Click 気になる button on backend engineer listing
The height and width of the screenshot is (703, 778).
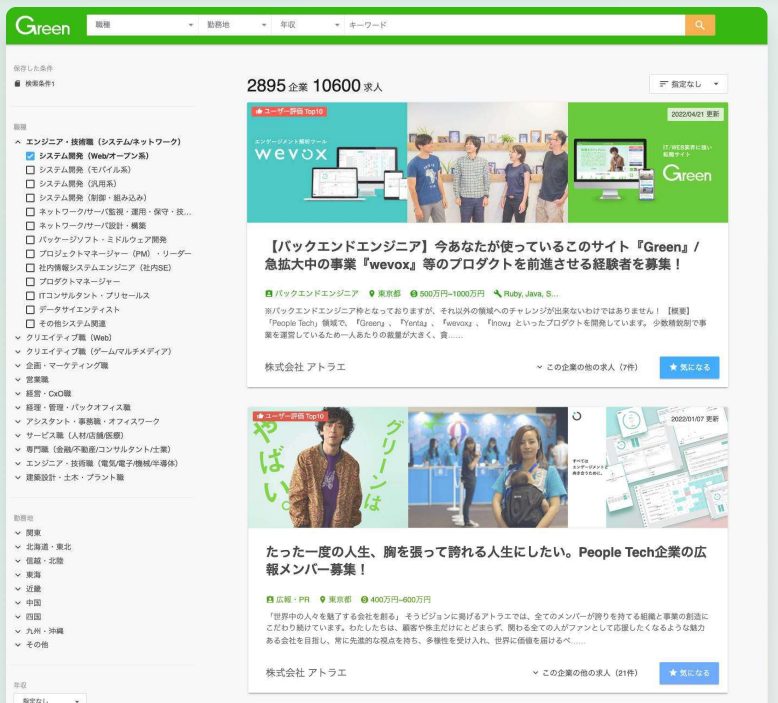pos(689,367)
